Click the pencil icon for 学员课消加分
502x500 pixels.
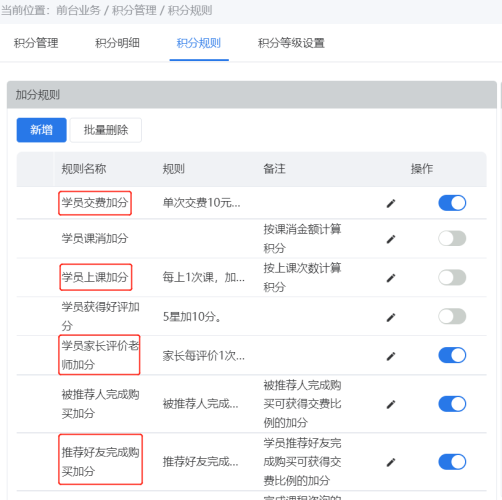point(391,239)
